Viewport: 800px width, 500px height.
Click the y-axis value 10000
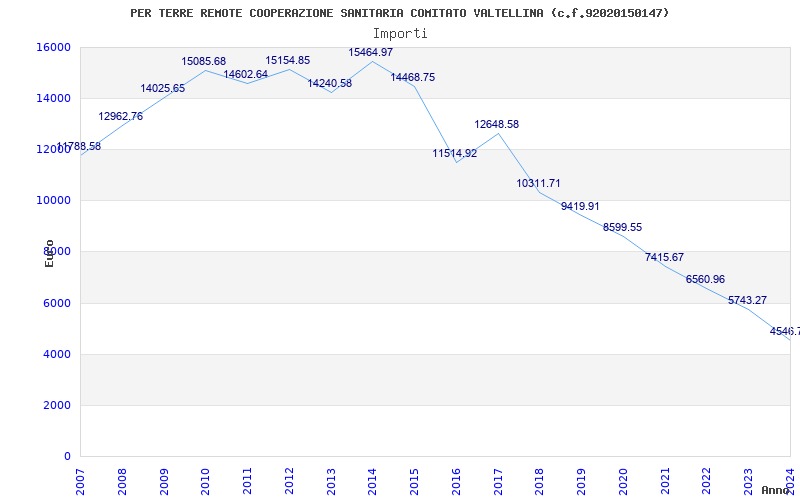click(54, 201)
